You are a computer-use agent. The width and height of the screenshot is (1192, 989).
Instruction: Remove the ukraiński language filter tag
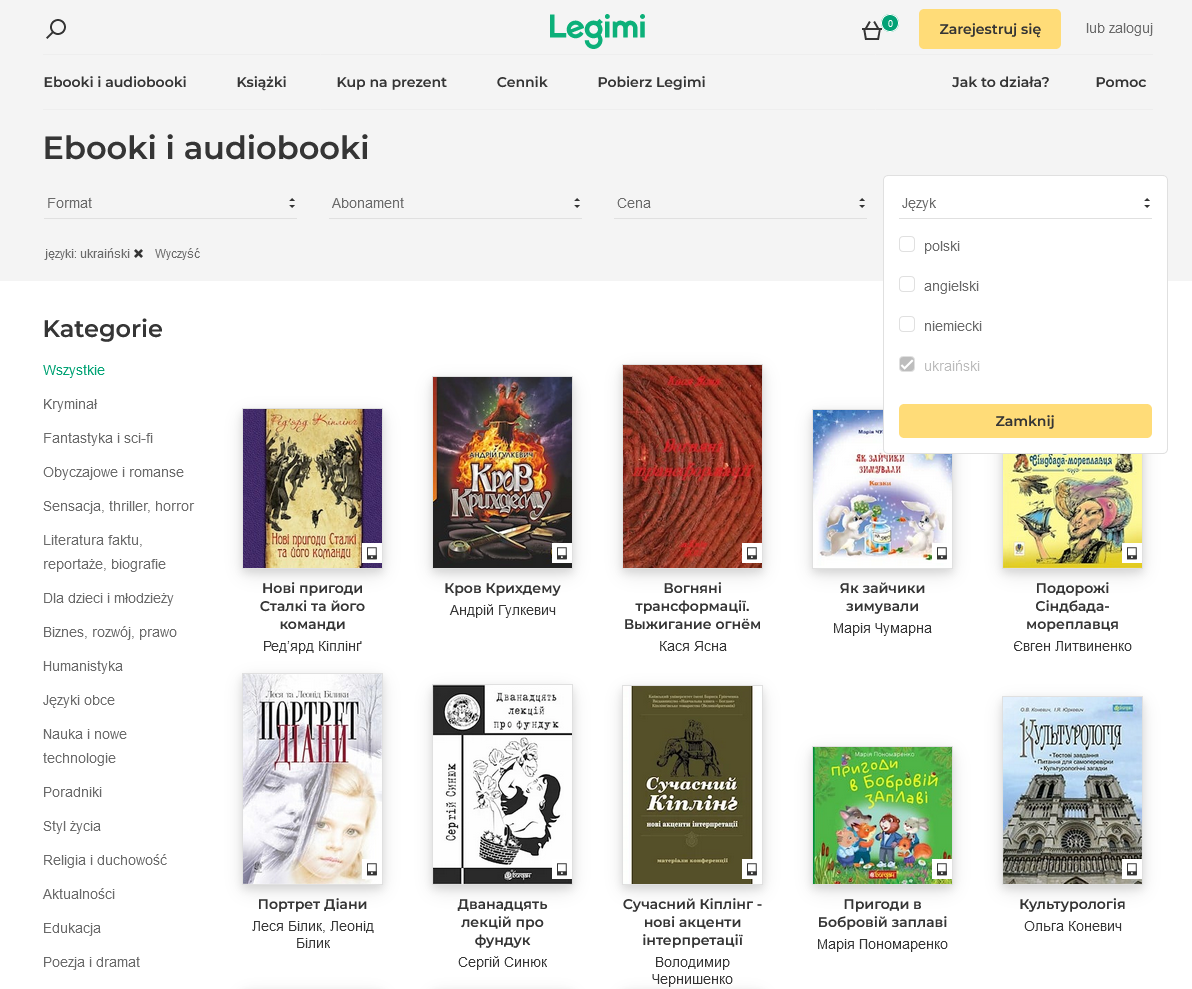click(x=139, y=254)
